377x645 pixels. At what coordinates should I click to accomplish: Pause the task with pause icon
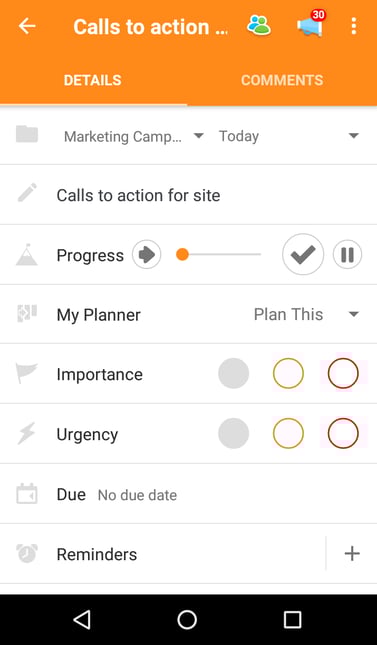tap(347, 255)
